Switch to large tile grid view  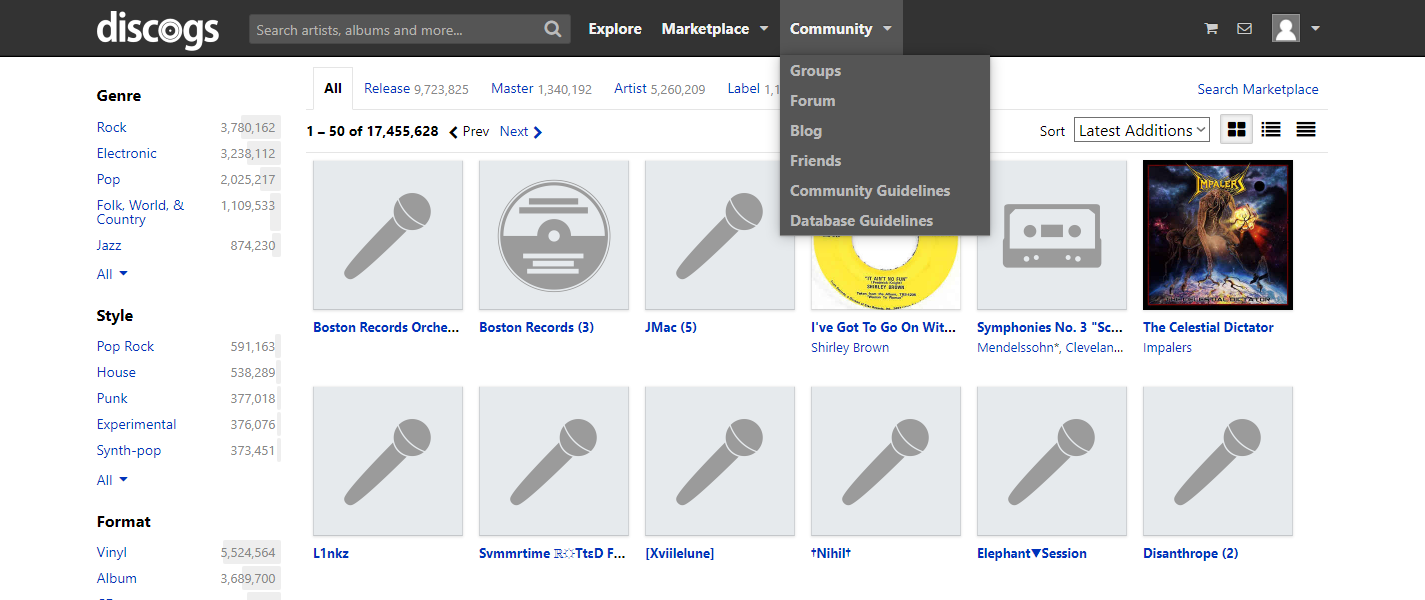(x=1237, y=130)
